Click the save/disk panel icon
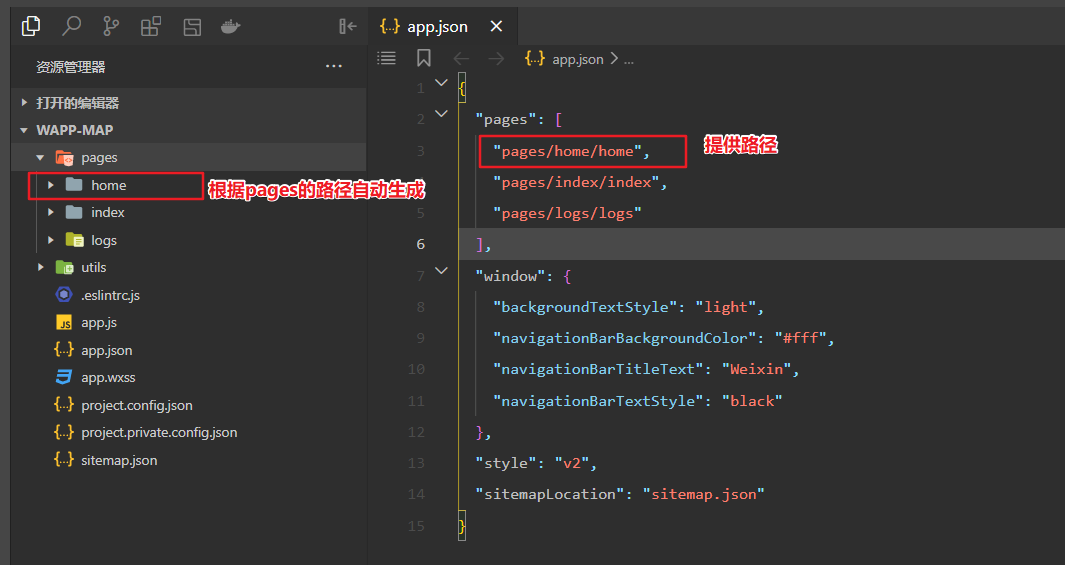 [192, 27]
